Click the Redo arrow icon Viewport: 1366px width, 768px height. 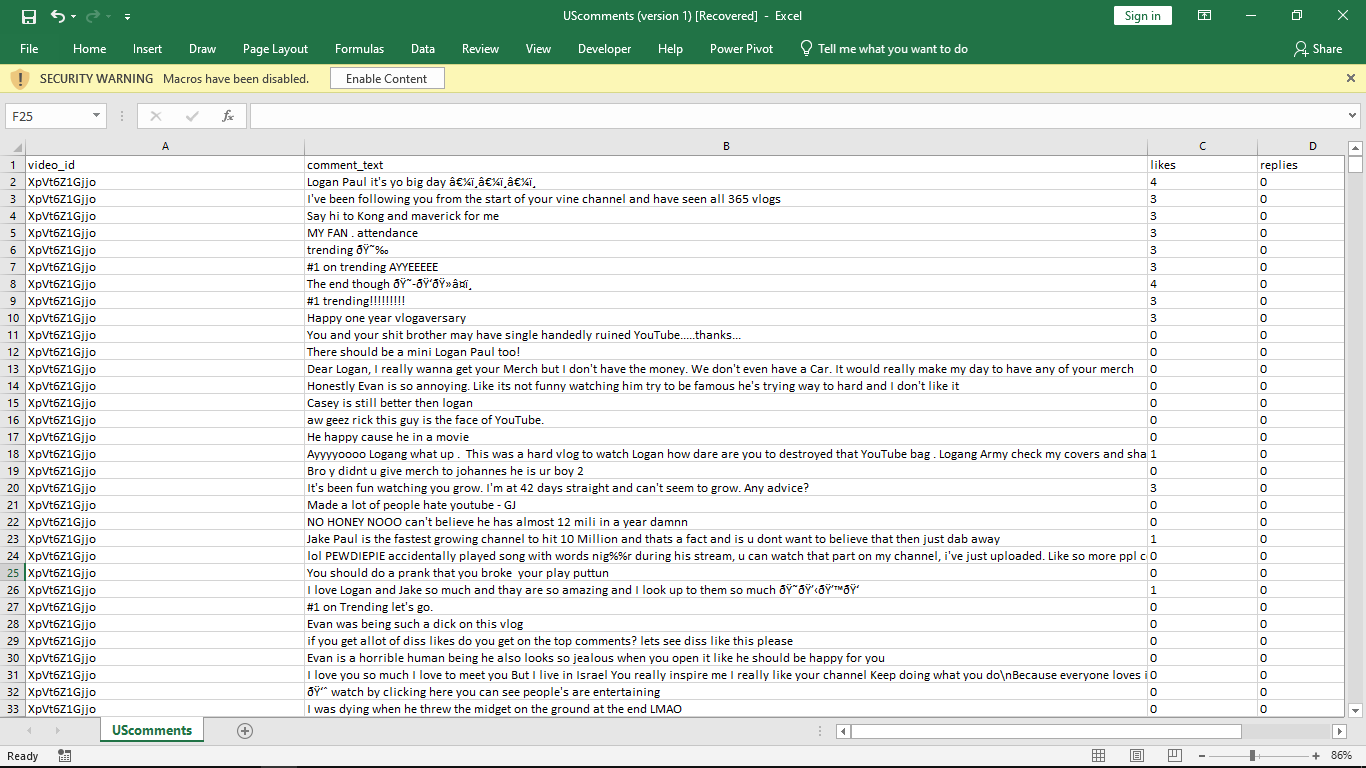click(93, 16)
